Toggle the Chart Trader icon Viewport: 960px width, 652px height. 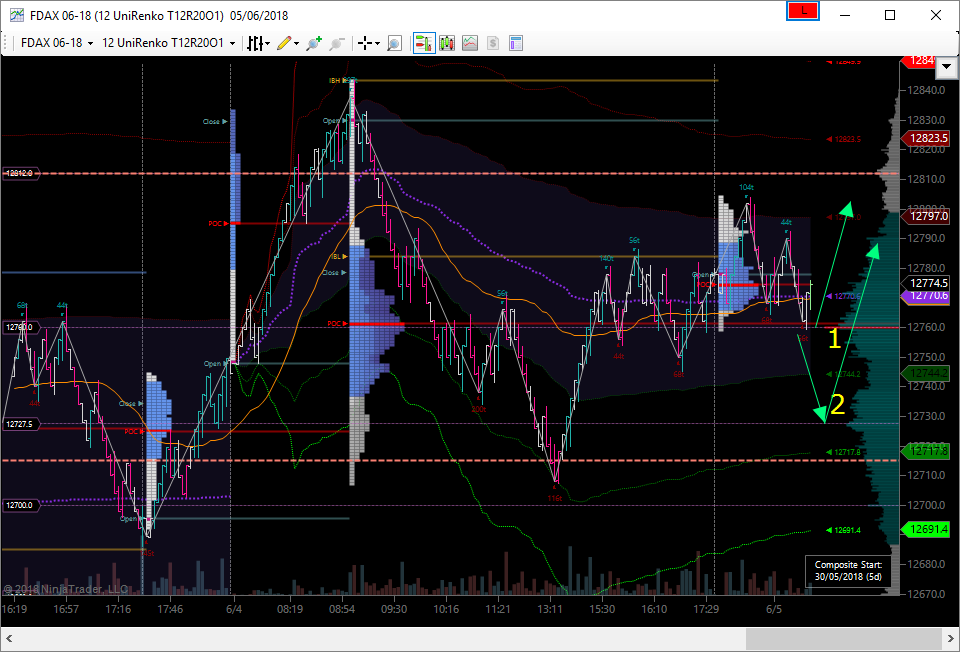[x=424, y=43]
